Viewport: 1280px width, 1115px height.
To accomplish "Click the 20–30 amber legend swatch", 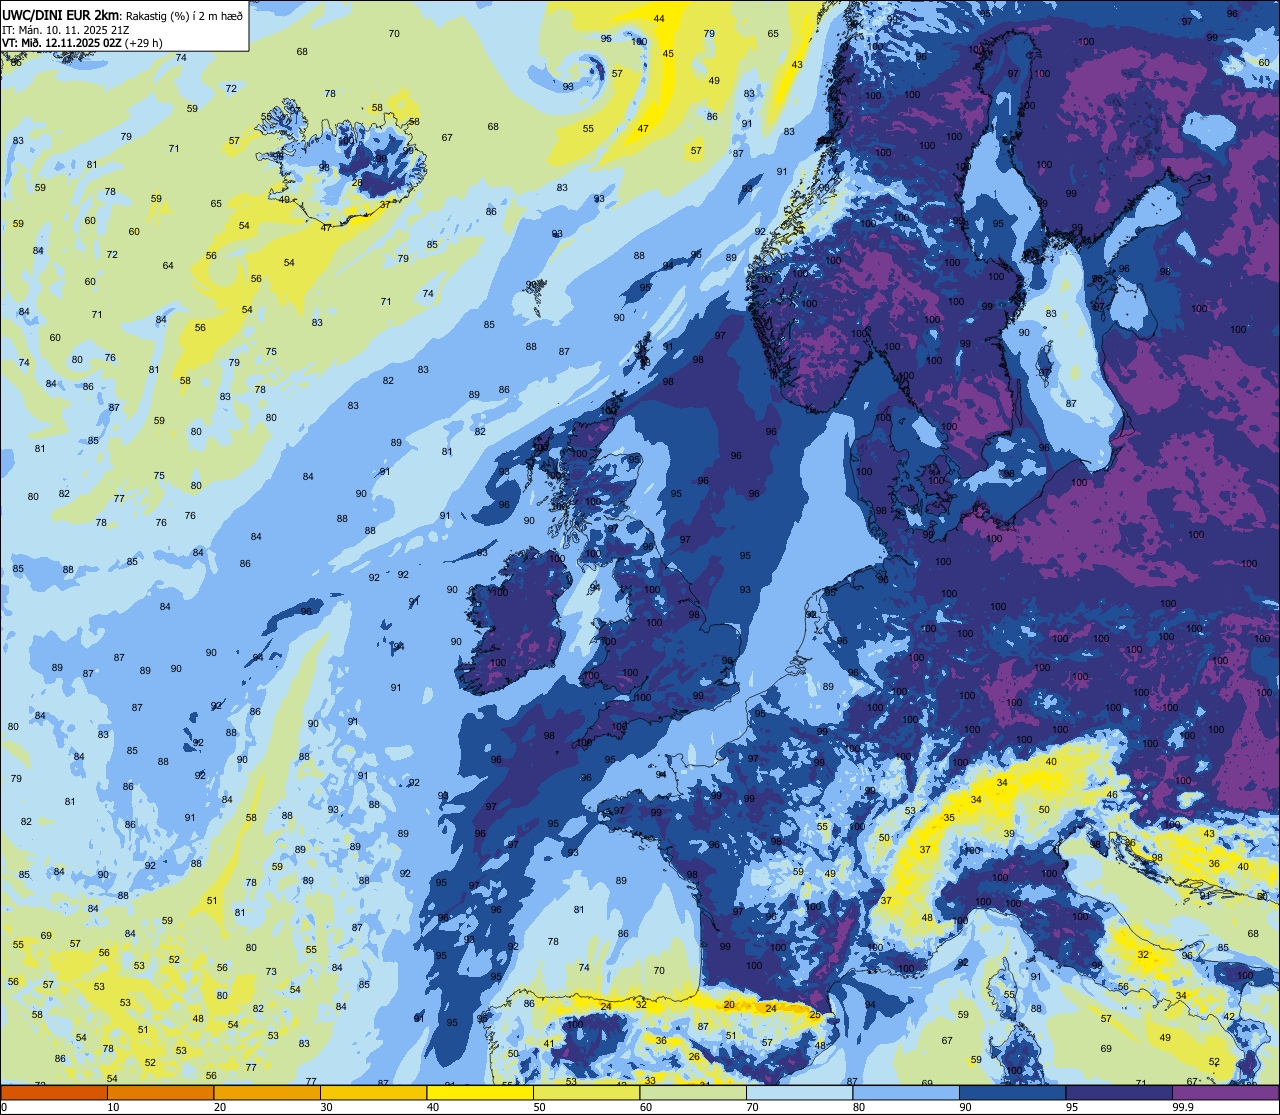I will click(267, 1092).
